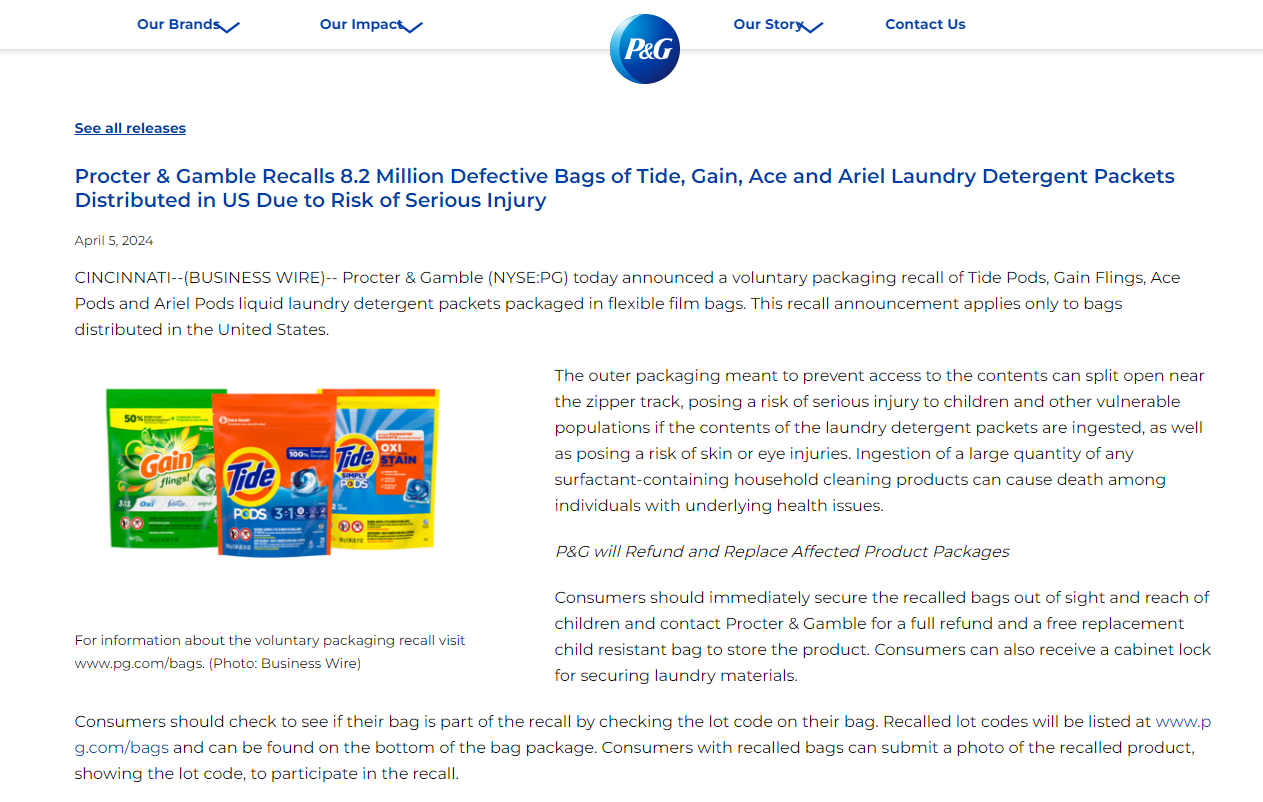Click the recall press release headline
The image size is (1263, 802).
pos(624,188)
